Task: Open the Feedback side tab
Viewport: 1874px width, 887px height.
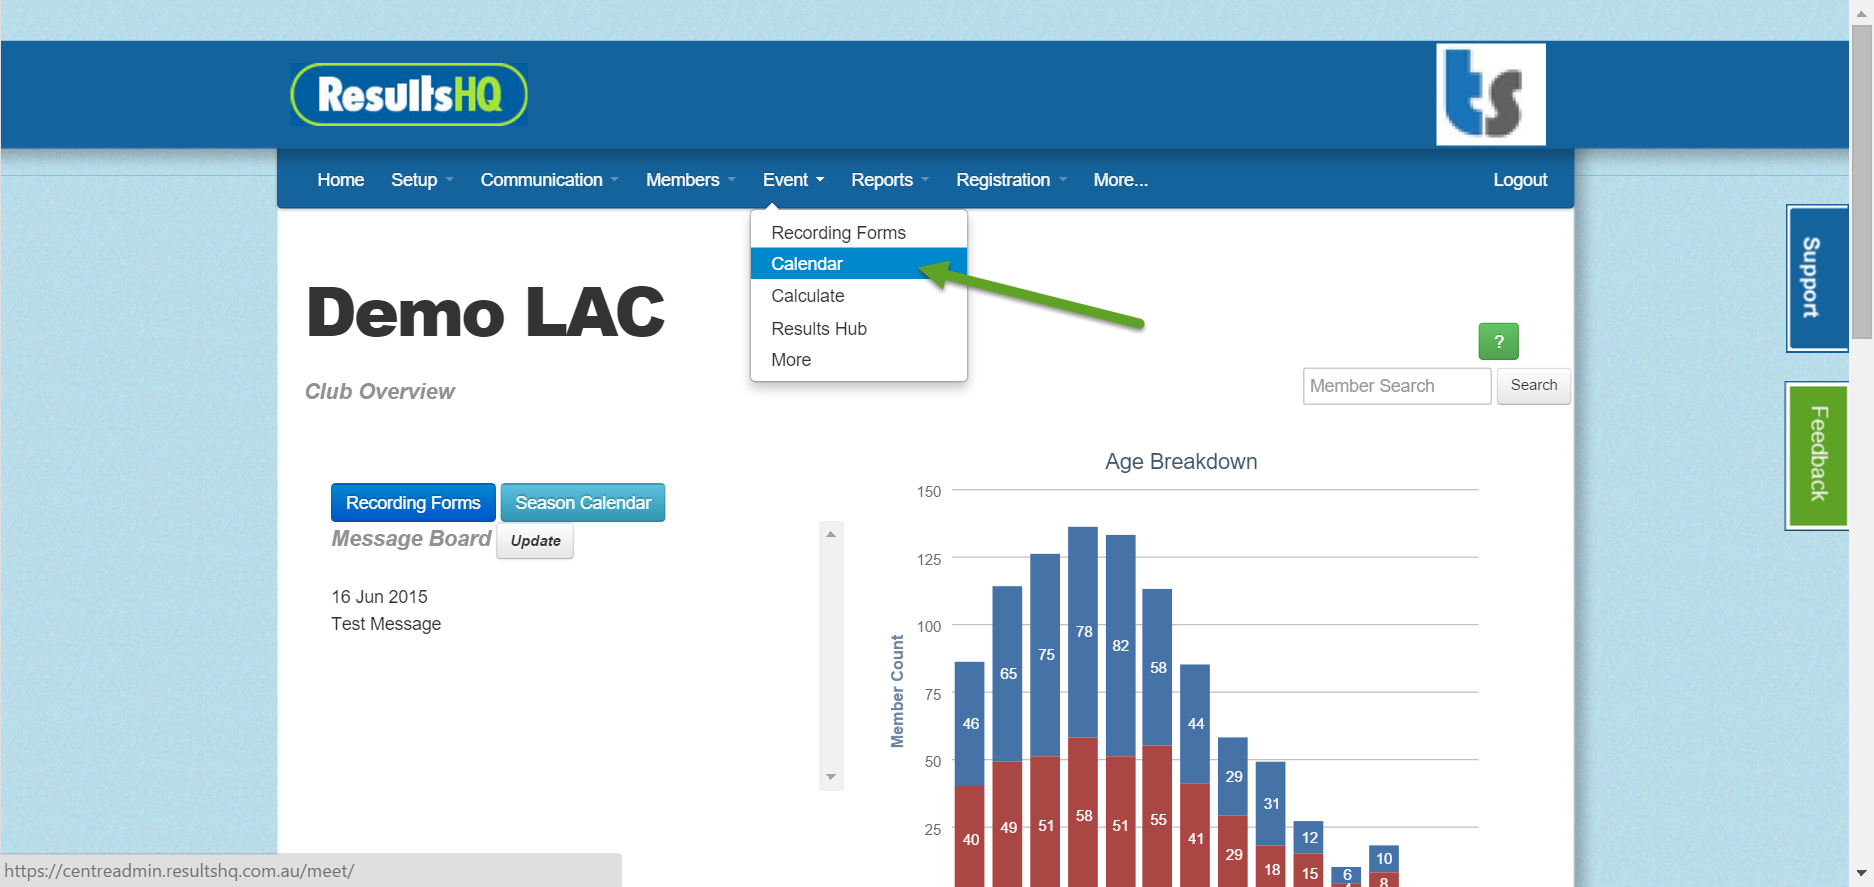Action: click(x=1817, y=455)
